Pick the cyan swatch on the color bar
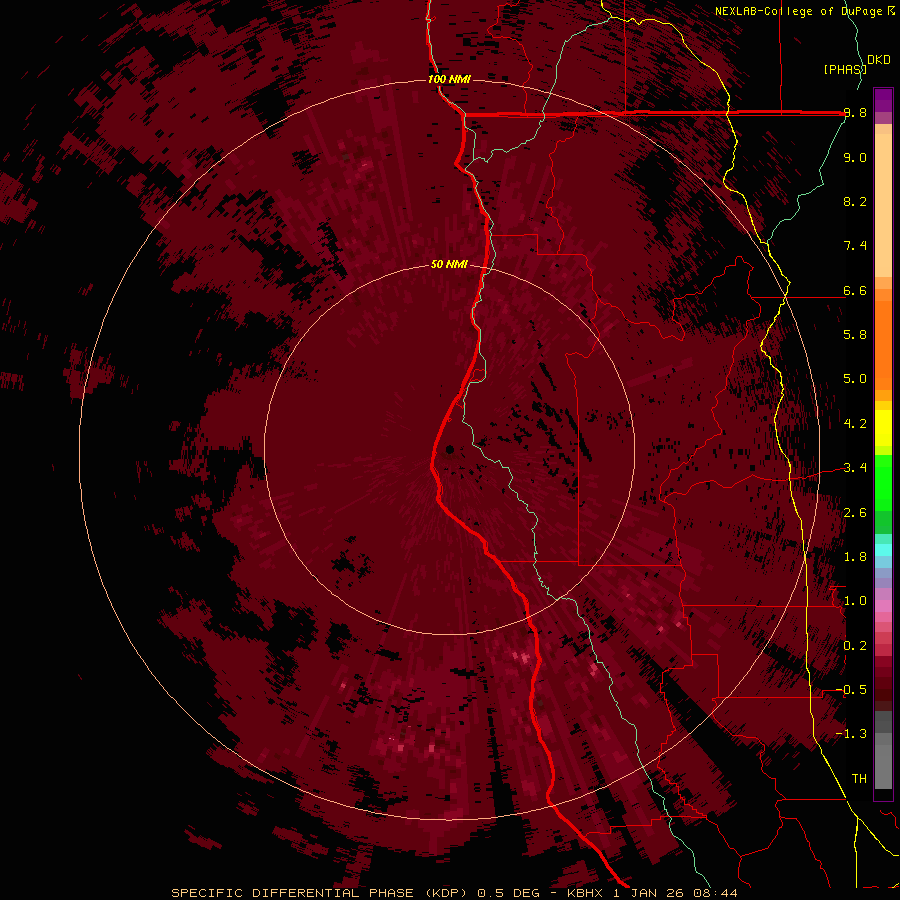900x900 pixels. pyautogui.click(x=883, y=549)
